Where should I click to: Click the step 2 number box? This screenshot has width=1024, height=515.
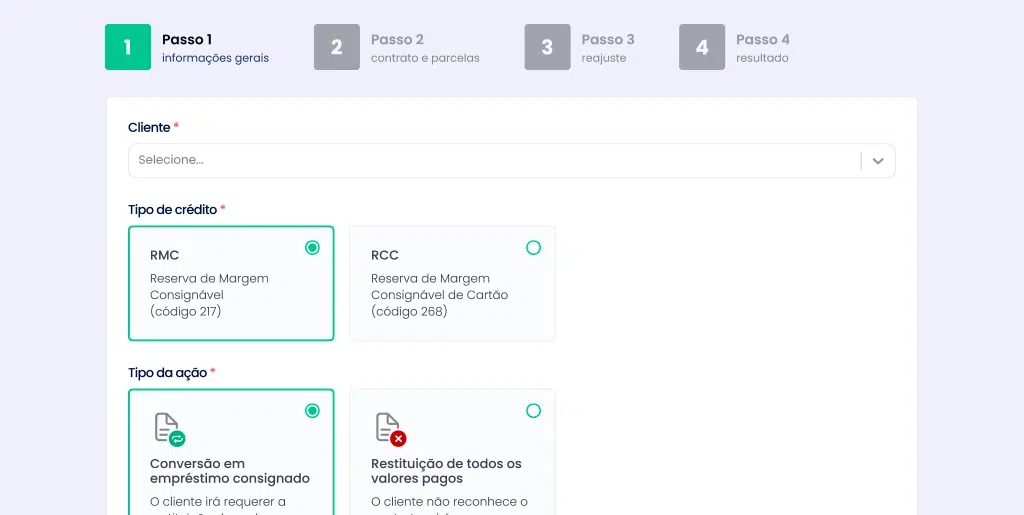(336, 47)
